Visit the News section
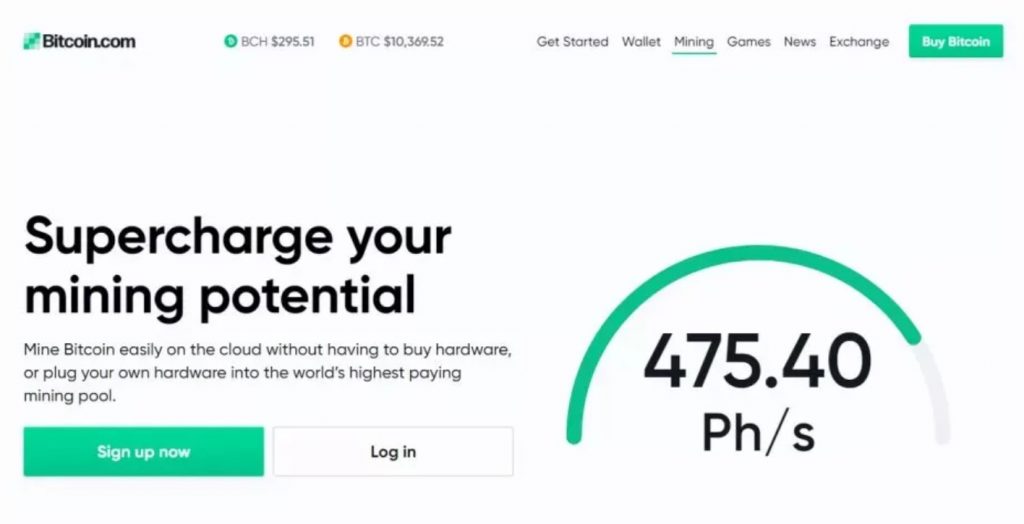Screen dimensions: 1024x524 pyautogui.click(x=799, y=42)
